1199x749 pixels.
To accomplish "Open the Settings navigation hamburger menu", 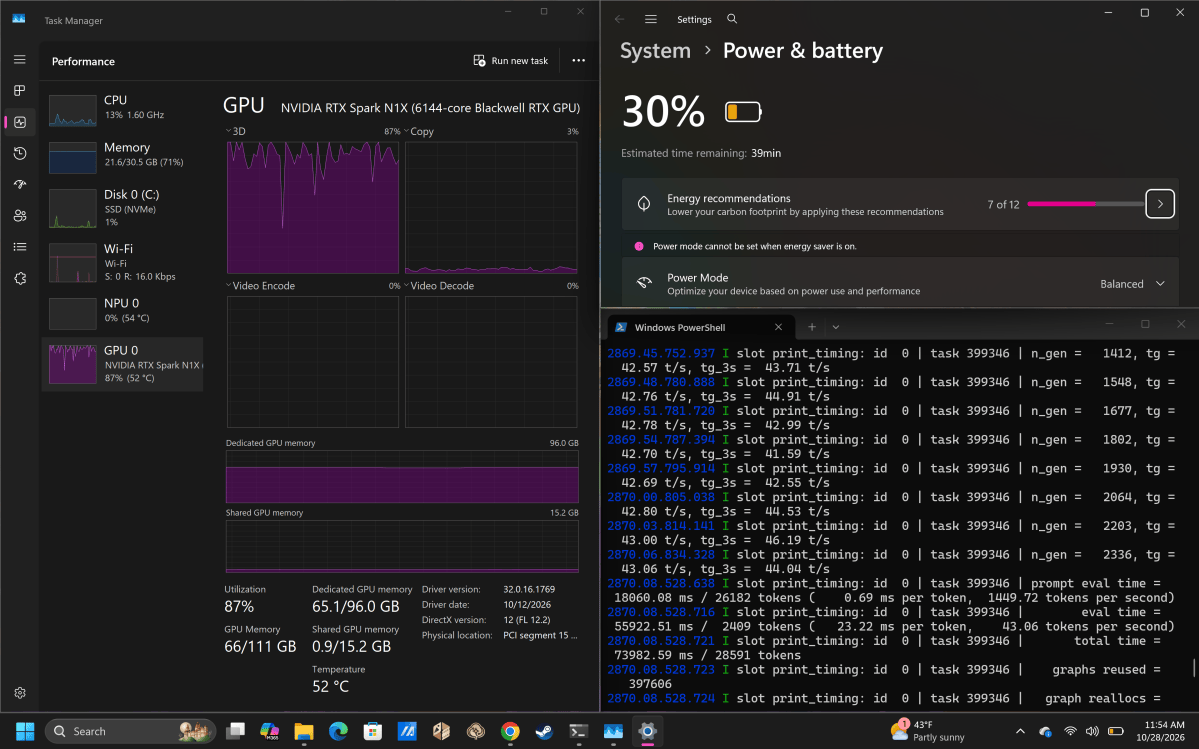I will pyautogui.click(x=651, y=19).
